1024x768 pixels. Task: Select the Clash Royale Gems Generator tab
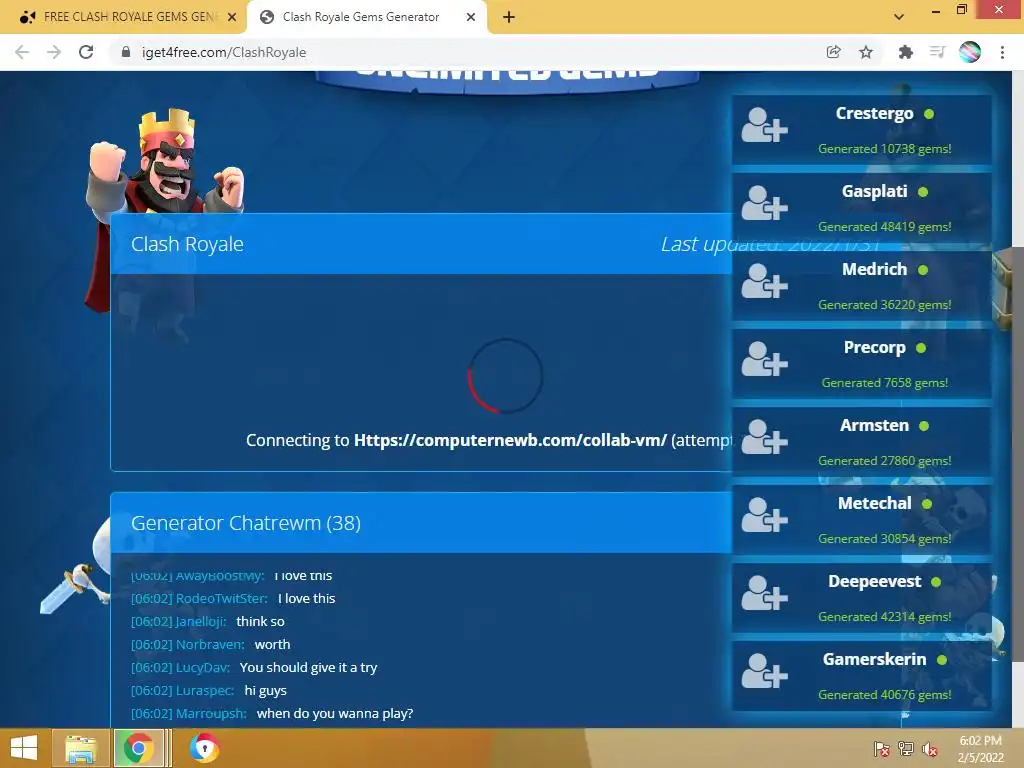[367, 17]
